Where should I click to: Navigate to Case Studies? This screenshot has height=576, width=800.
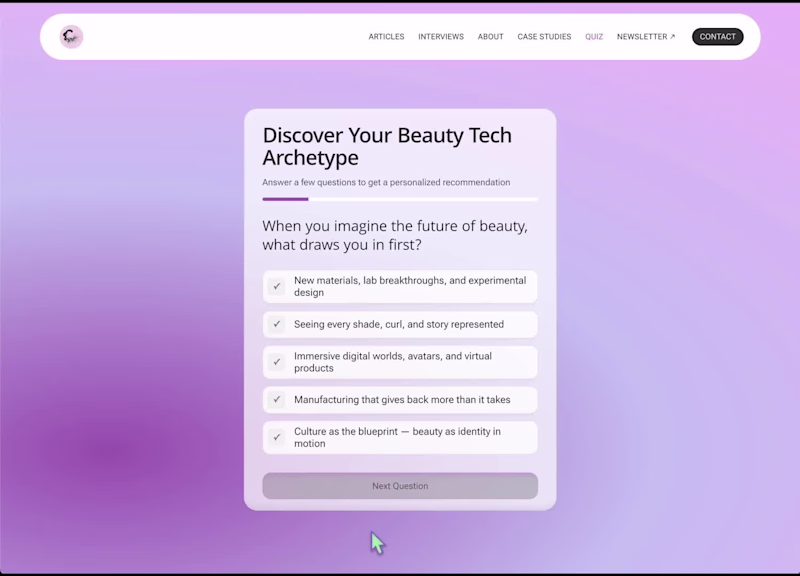(544, 37)
